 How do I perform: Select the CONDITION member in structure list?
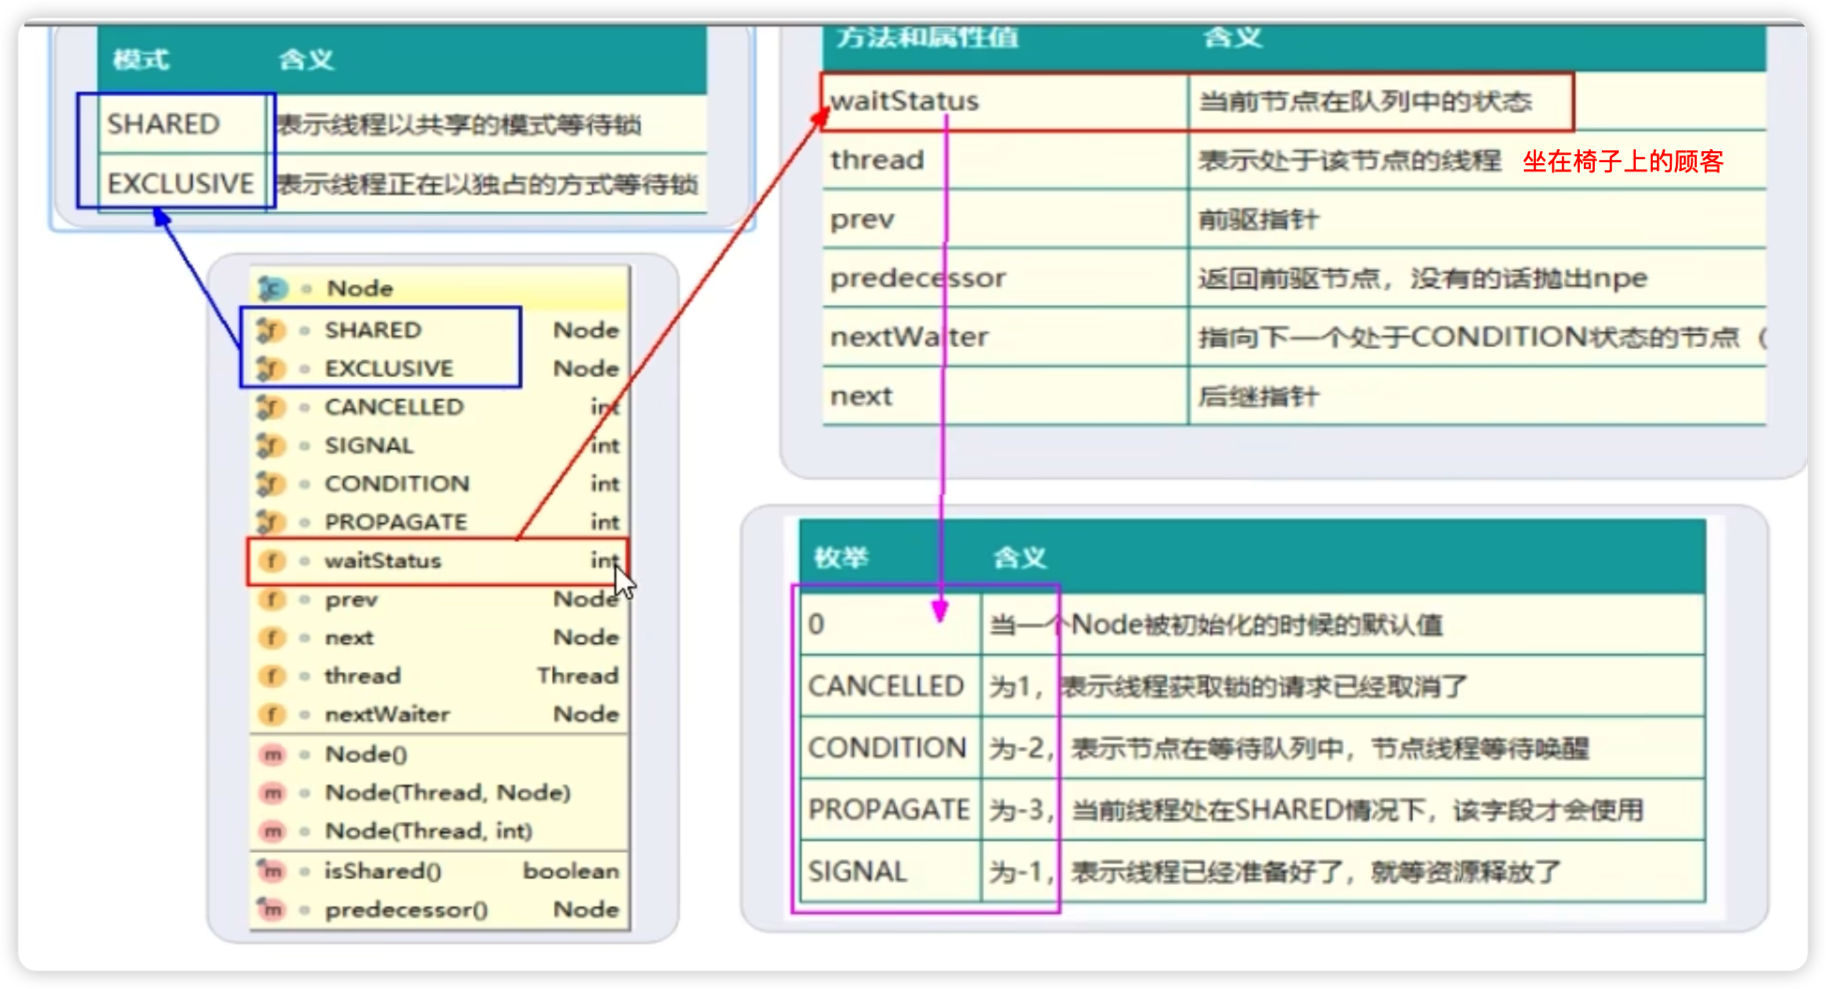tap(440, 484)
